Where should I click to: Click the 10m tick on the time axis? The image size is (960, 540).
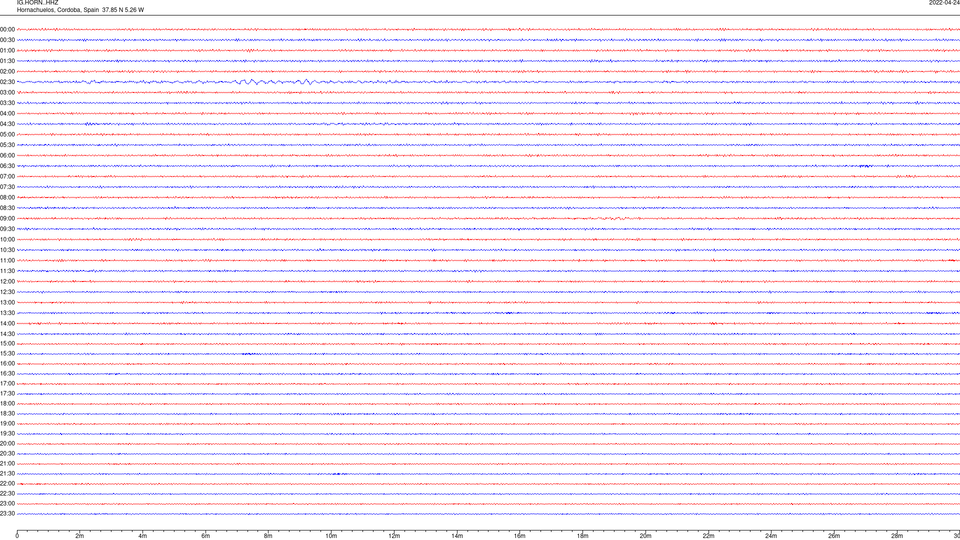click(331, 536)
